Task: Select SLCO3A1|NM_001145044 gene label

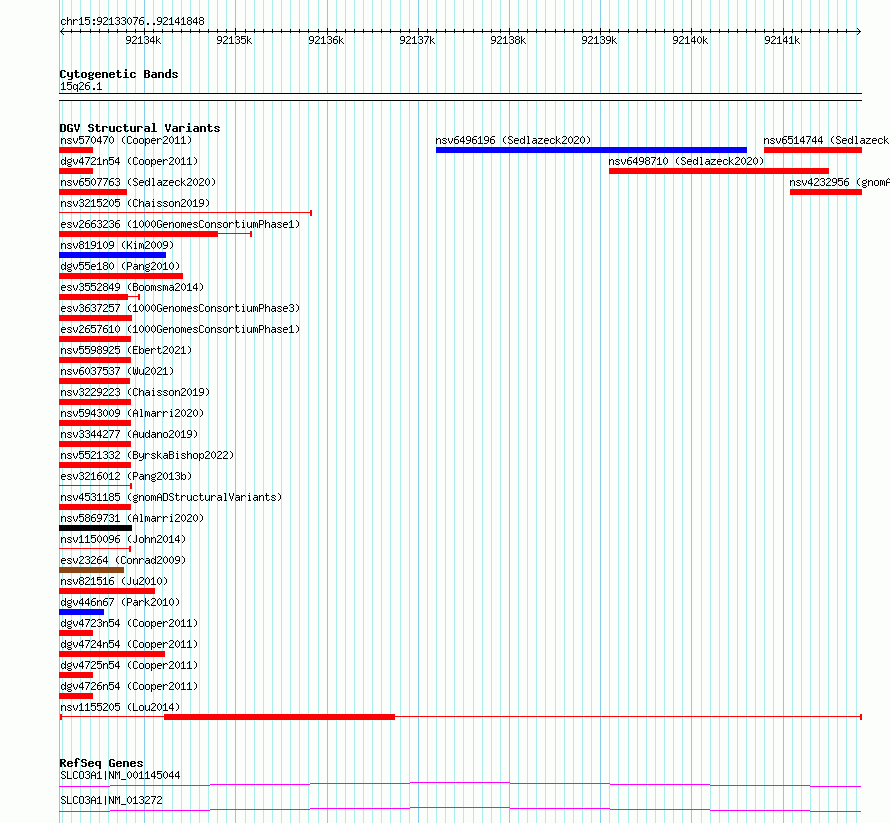Action: click(x=120, y=775)
